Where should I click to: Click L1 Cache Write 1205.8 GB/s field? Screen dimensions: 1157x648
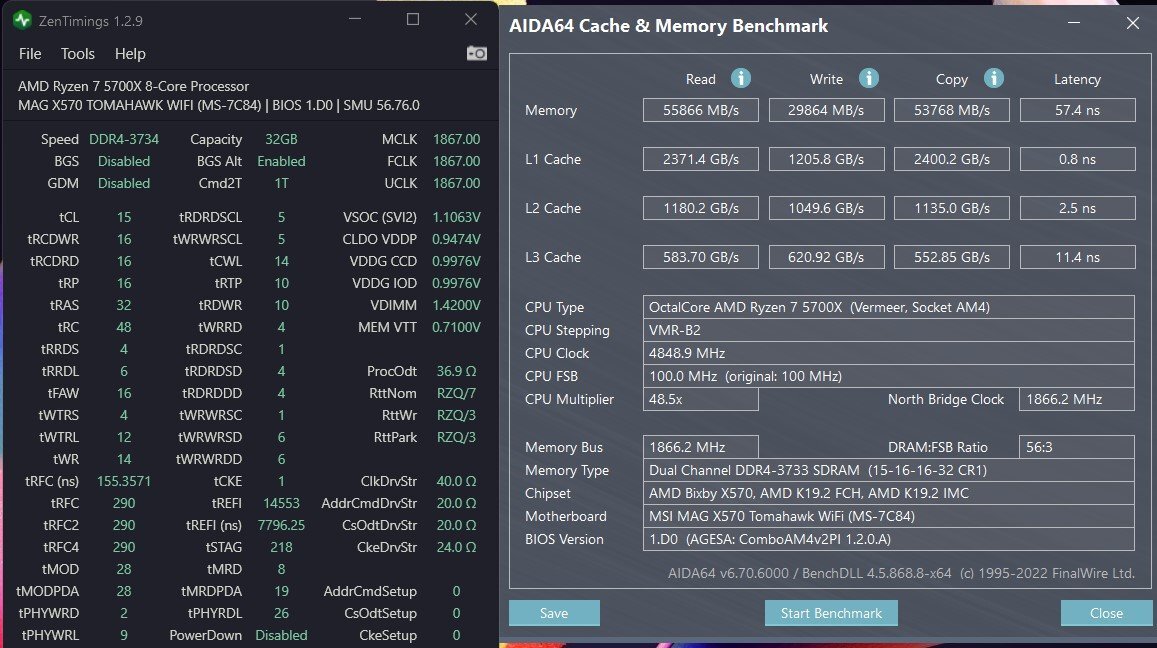(826, 159)
